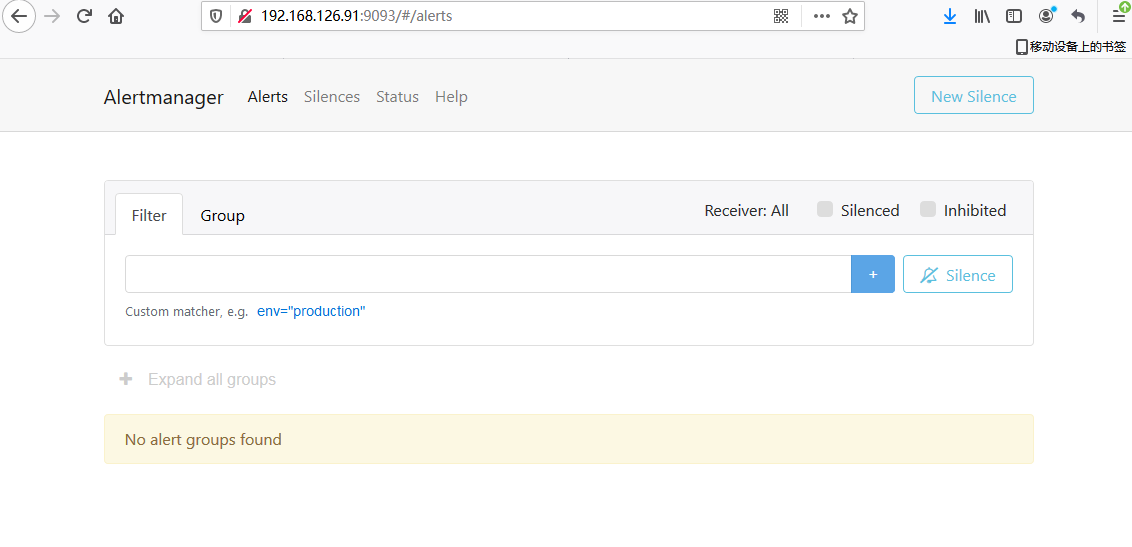Viewport: 1132px width, 547px height.
Task: Open the browser hamburger menu
Action: pos(1118,15)
